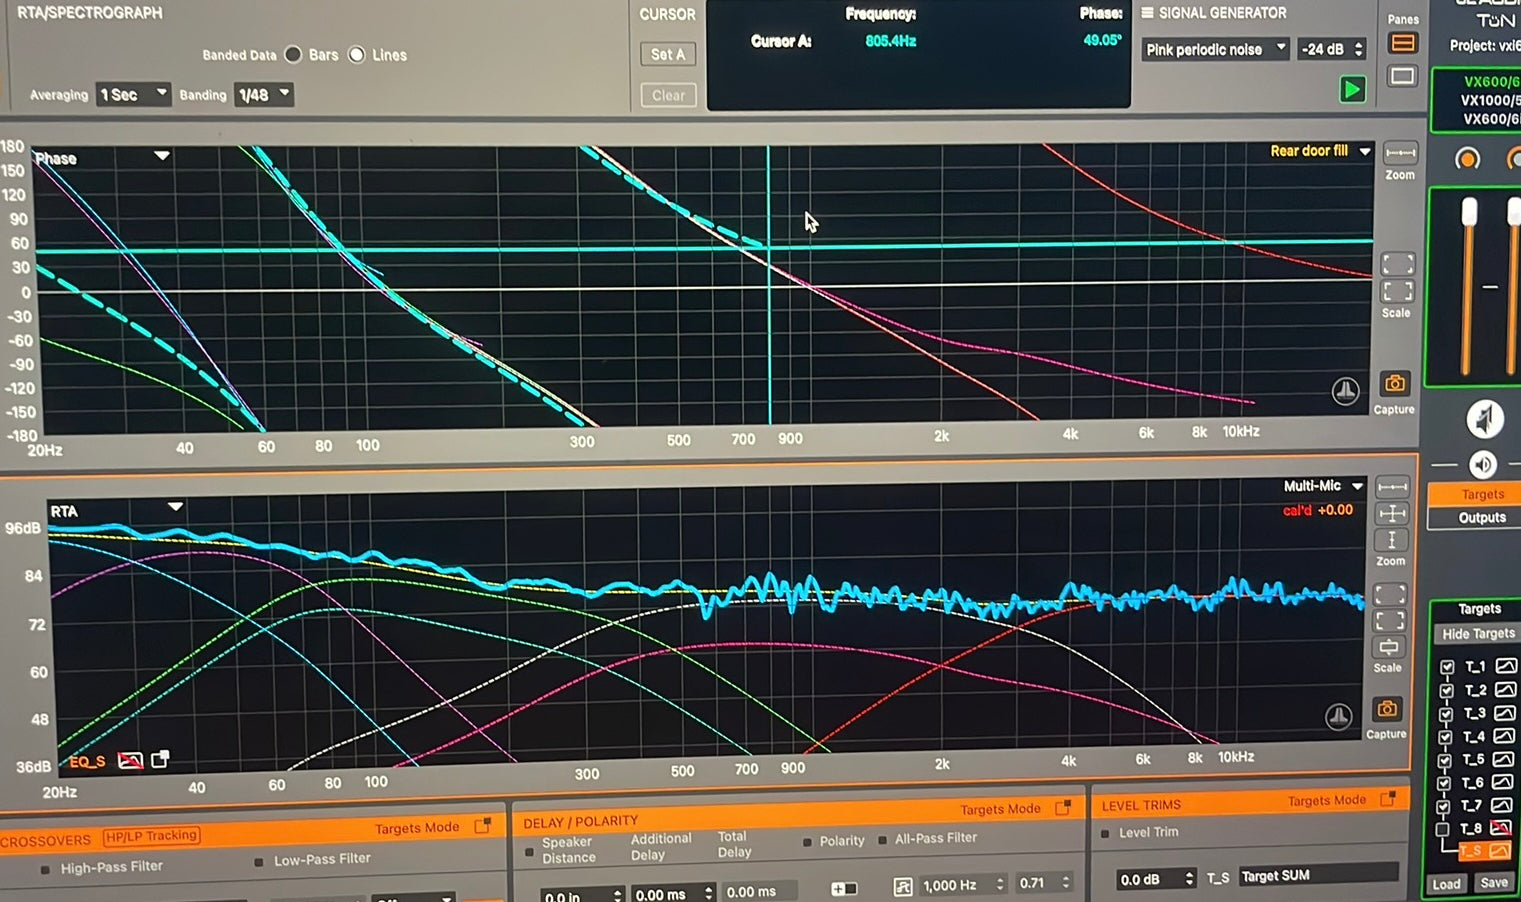
Task: Open the Averaging 1 Sec dropdown
Action: coord(133,95)
